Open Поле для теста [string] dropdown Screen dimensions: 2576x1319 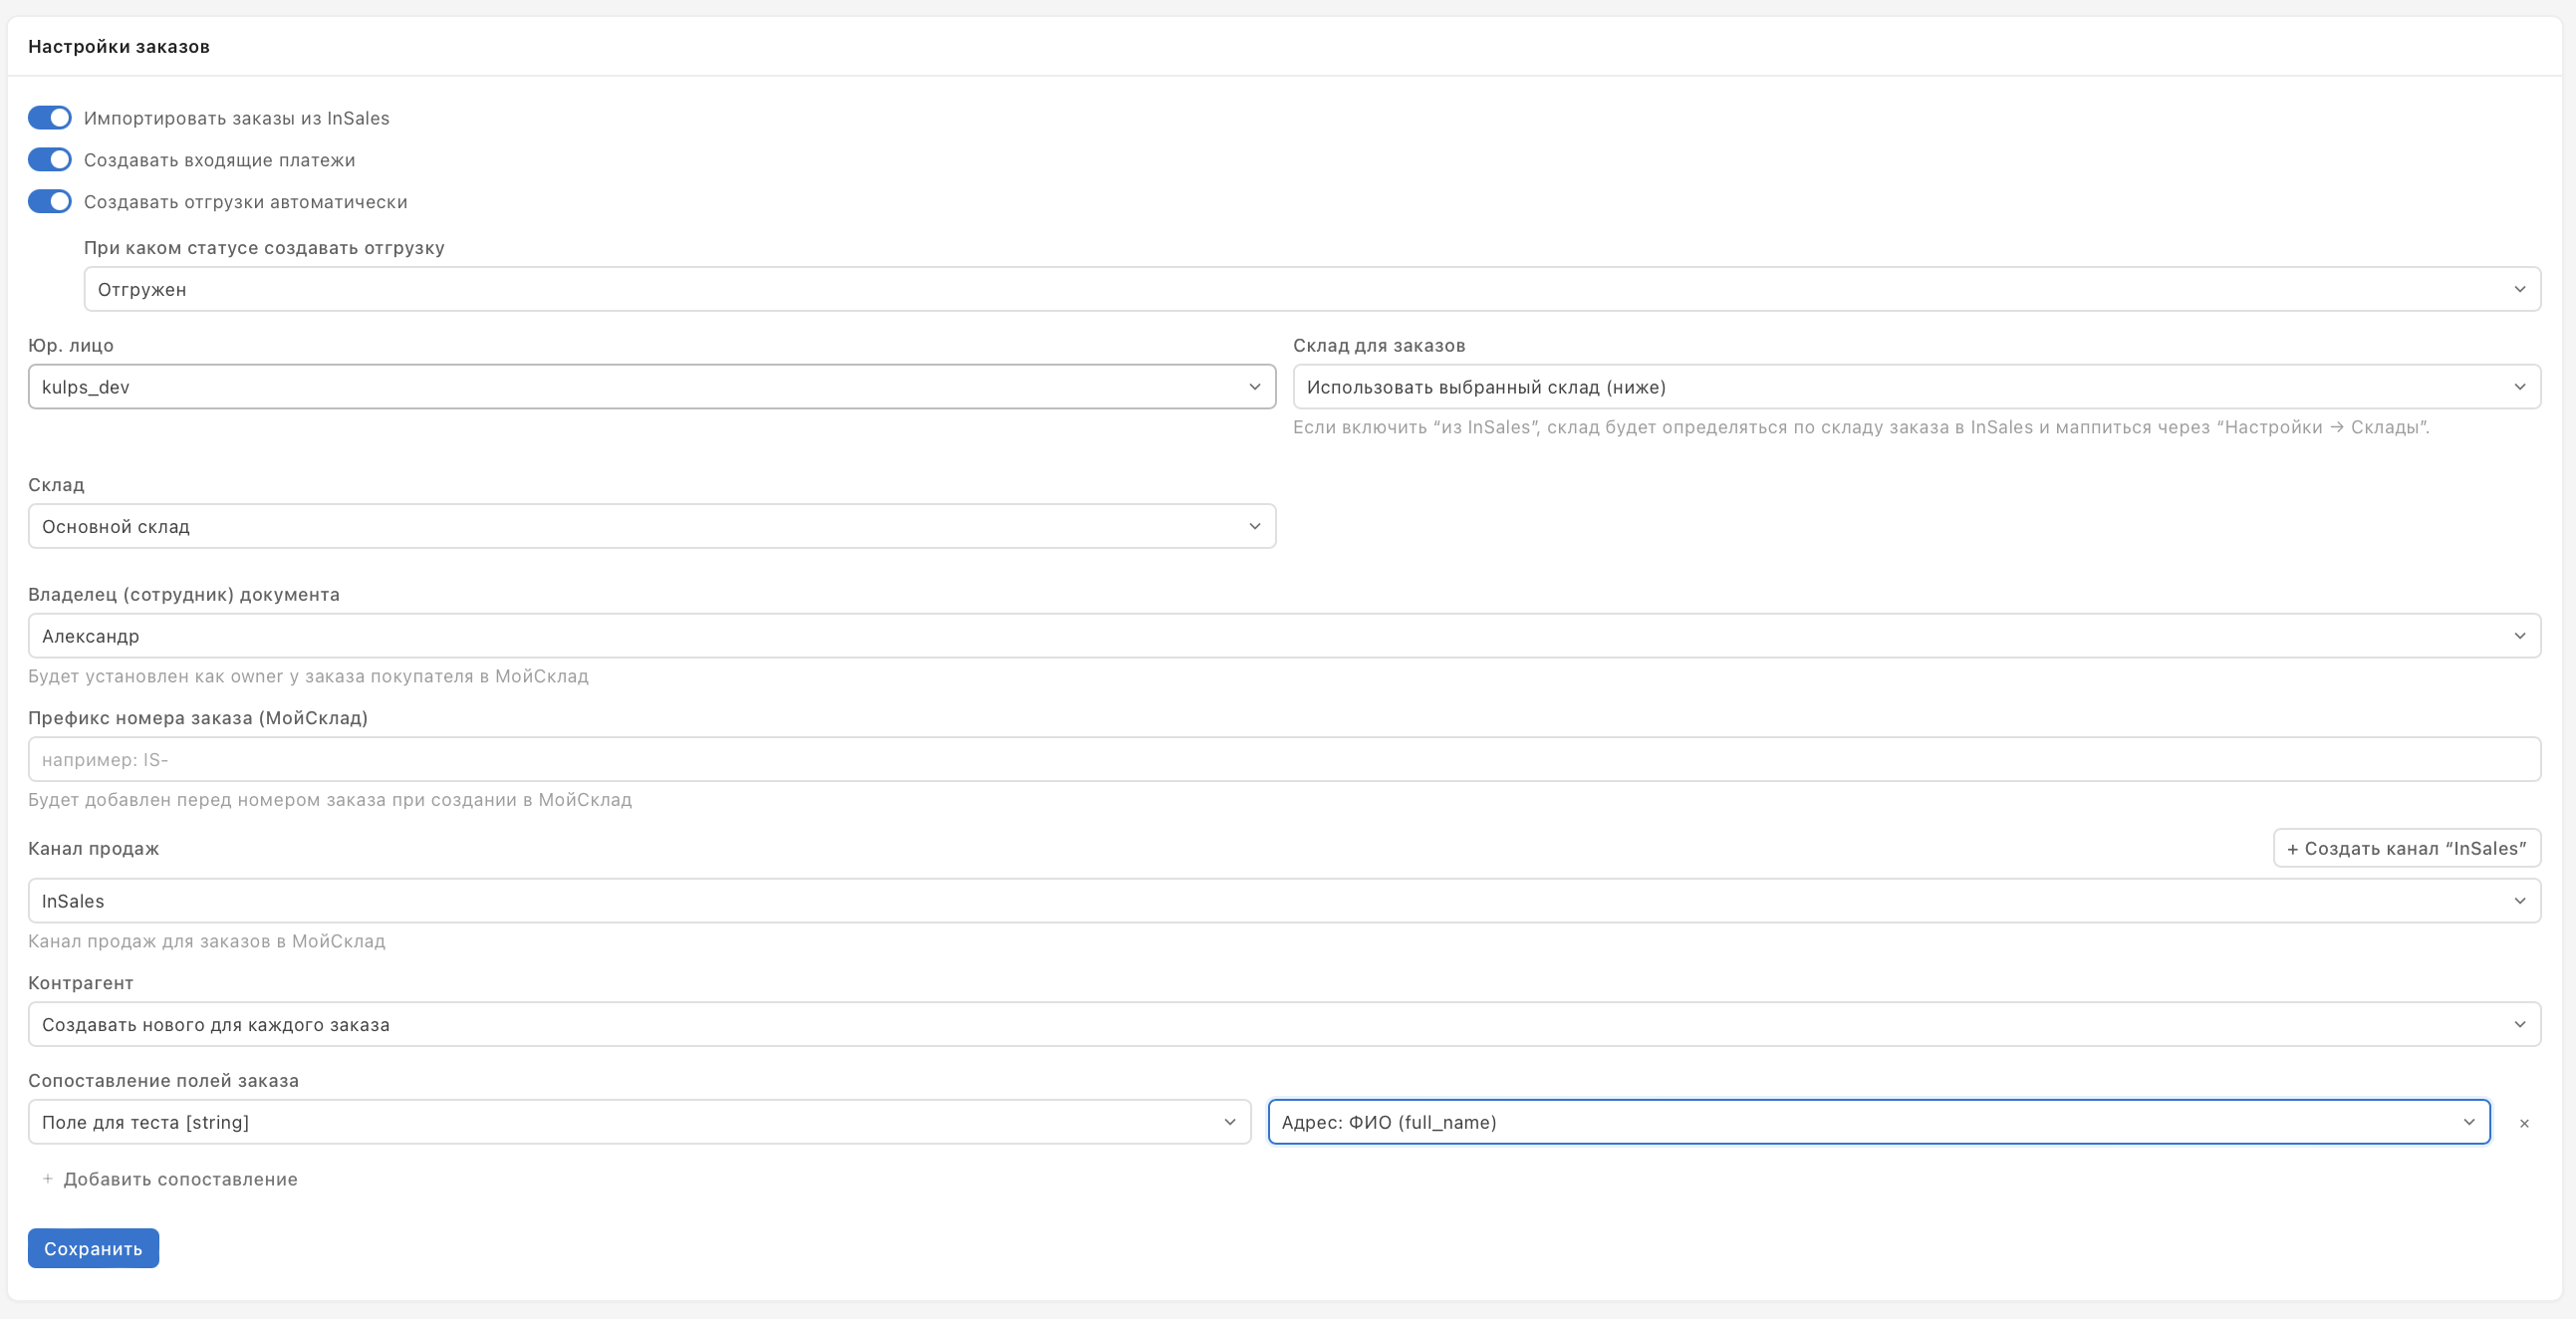(x=638, y=1122)
